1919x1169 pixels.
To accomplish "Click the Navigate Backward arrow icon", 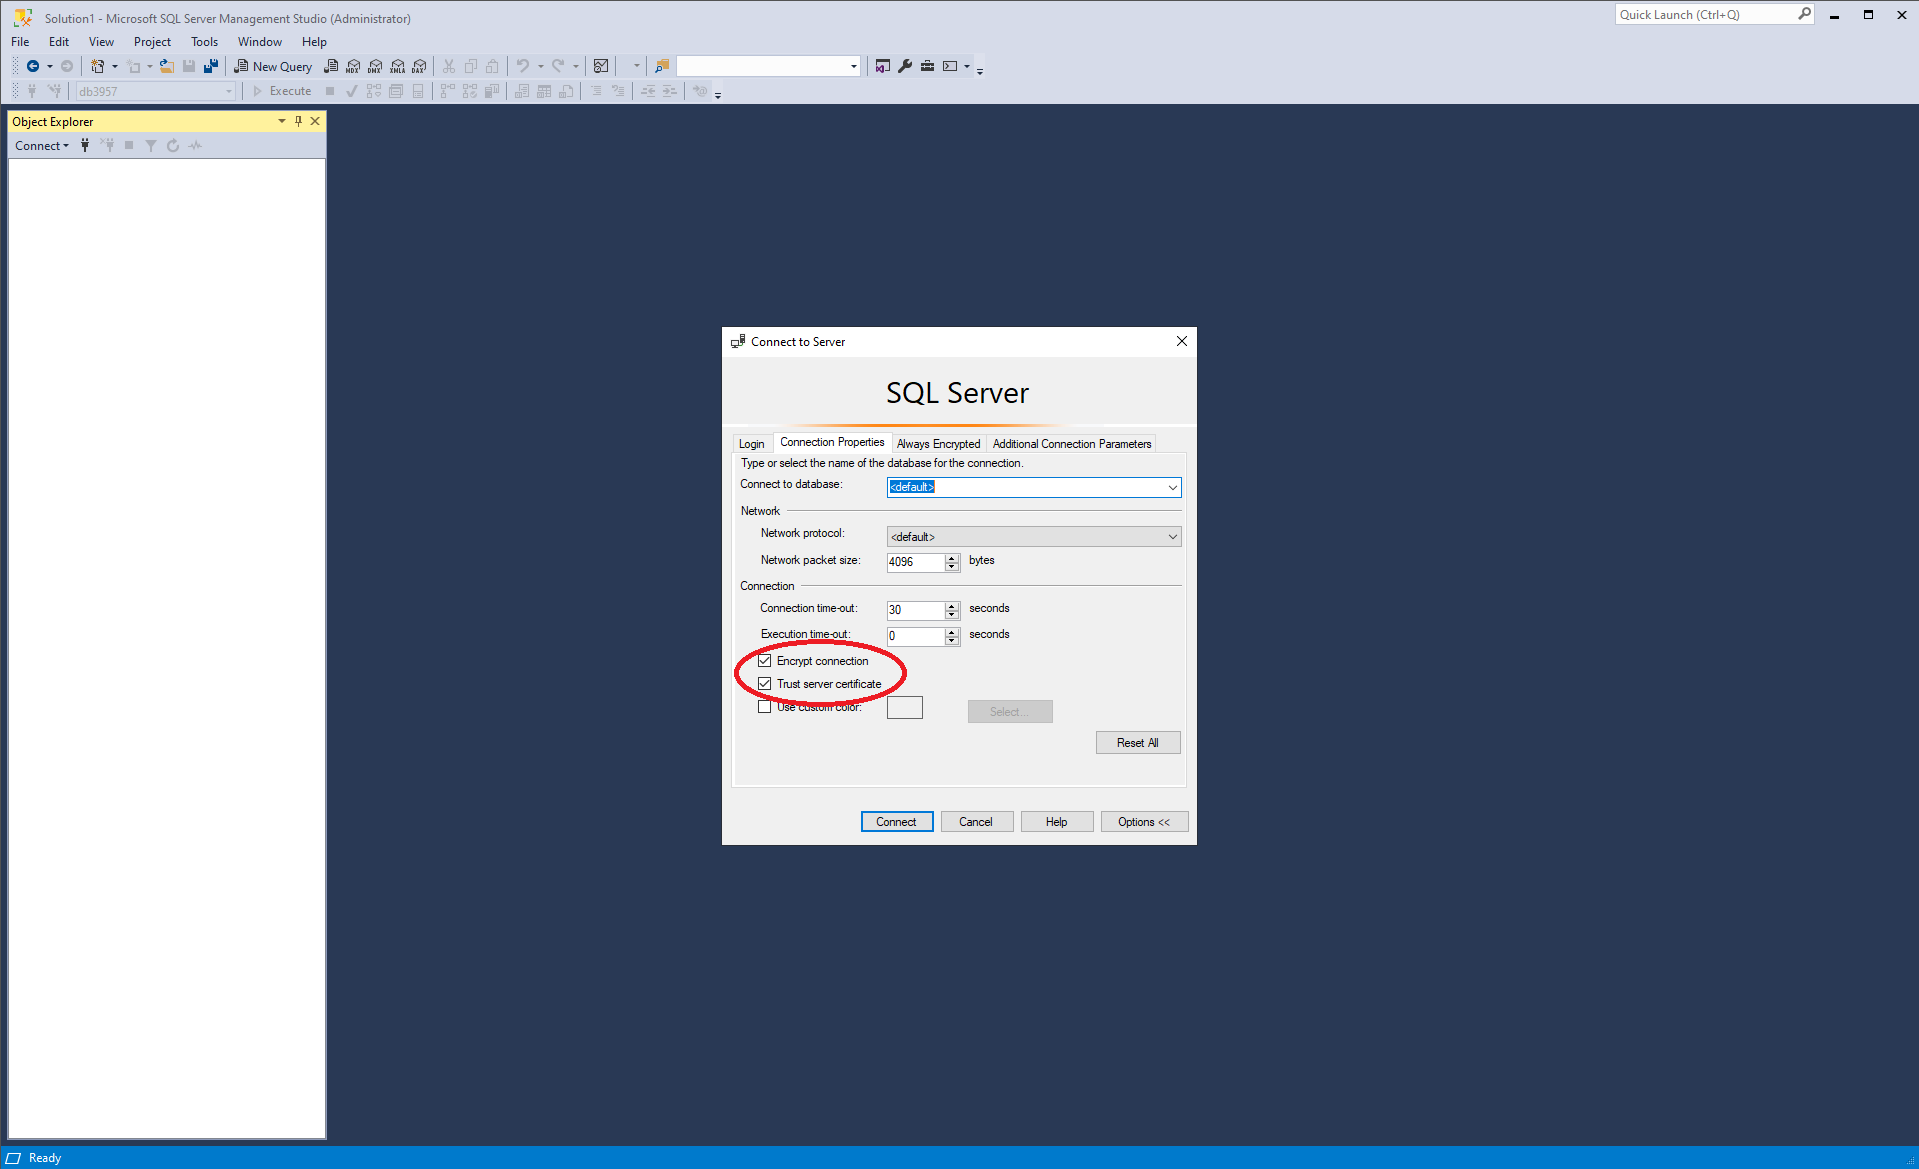I will click(33, 66).
